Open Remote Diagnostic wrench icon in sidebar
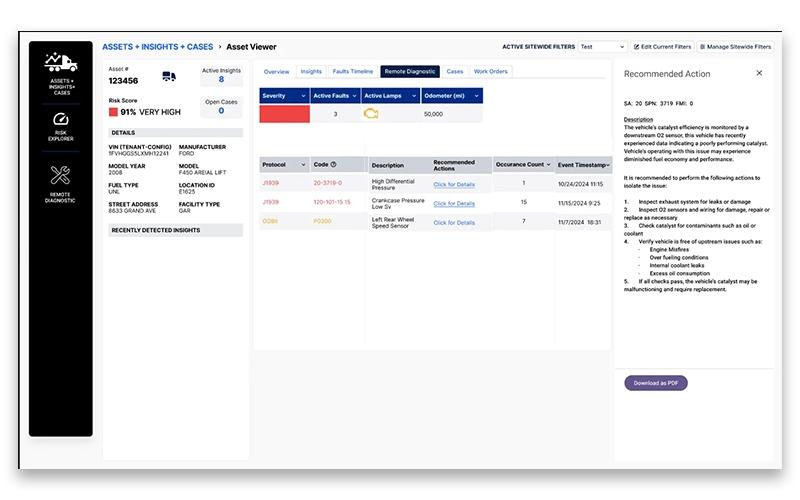800x500 pixels. 60,175
